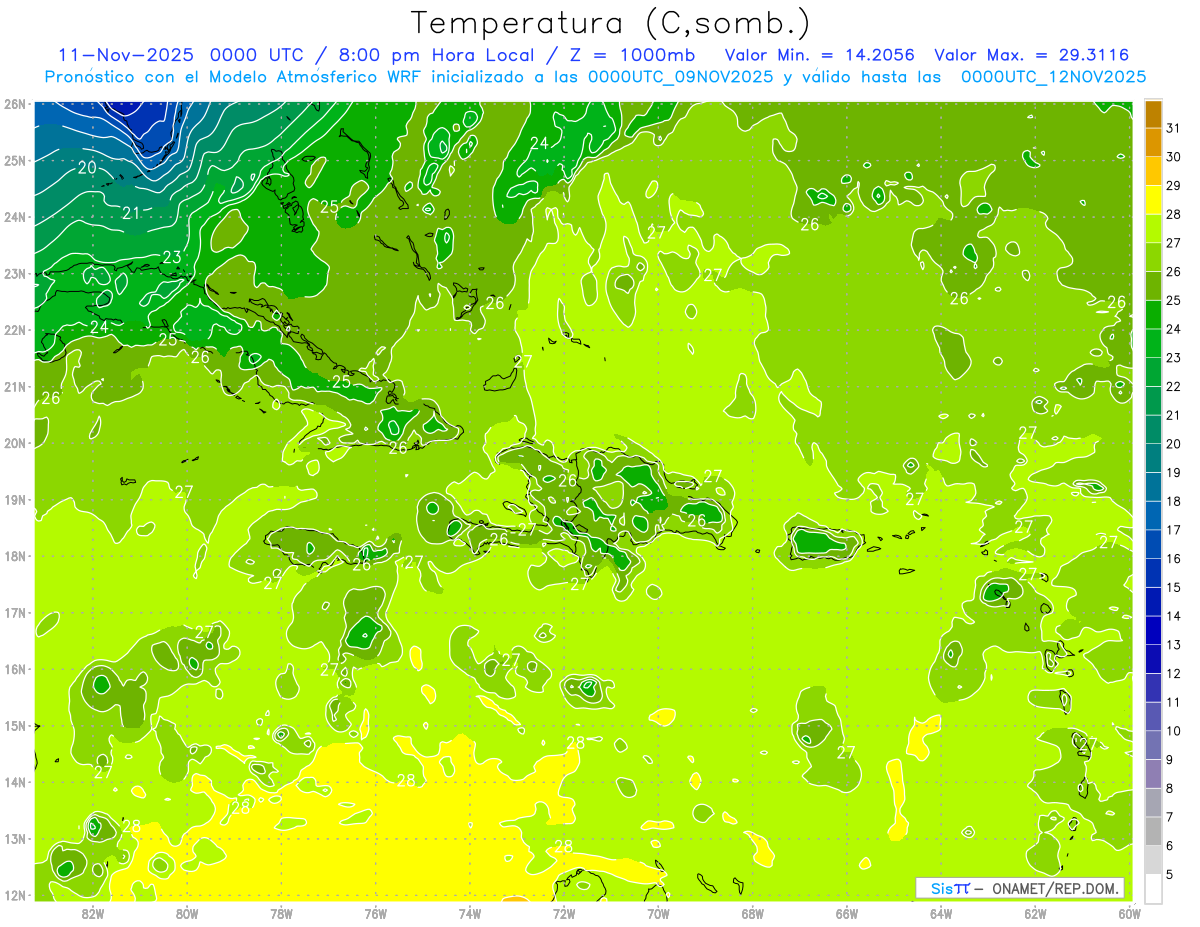The image size is (1200, 927).
Task: Click the latitude axis label 19N
Action: pos(14,500)
